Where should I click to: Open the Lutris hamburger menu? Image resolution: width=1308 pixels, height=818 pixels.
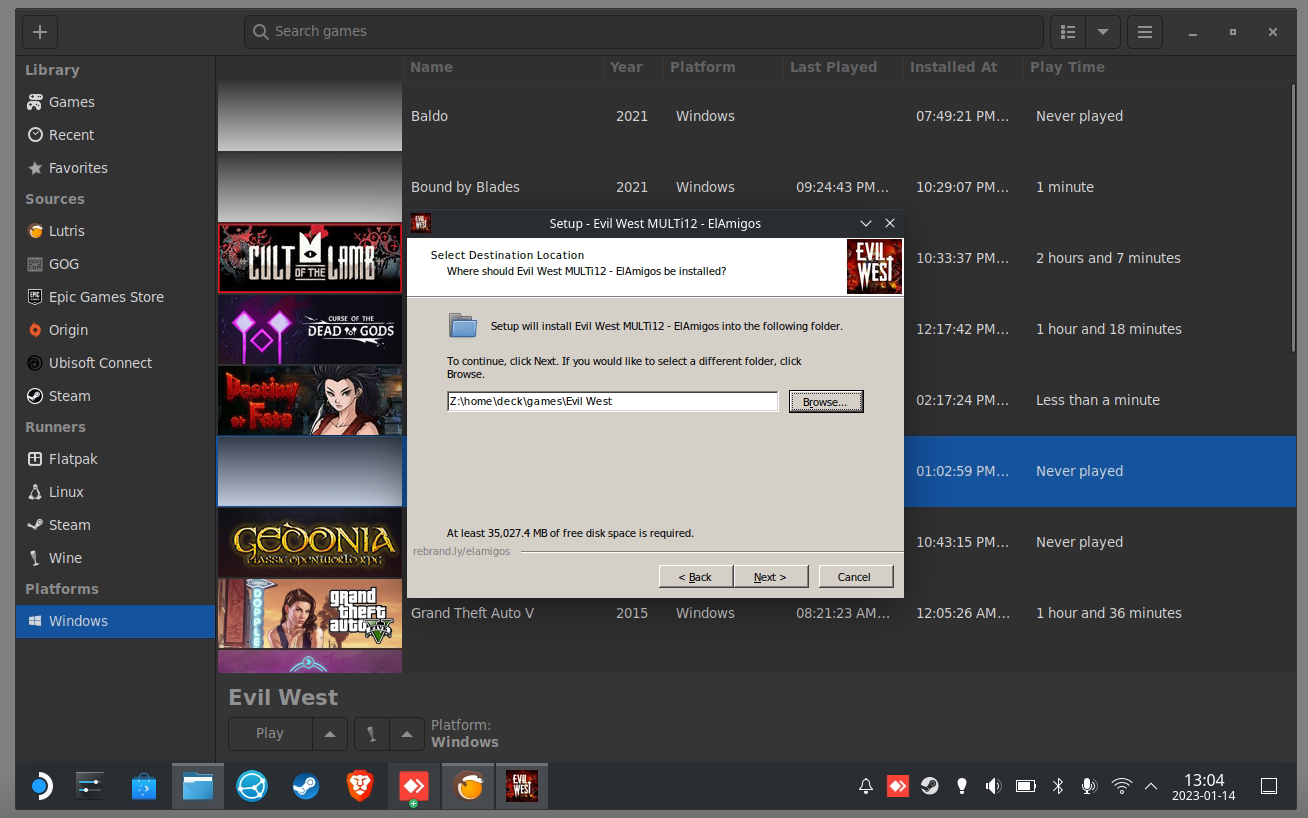pyautogui.click(x=1145, y=32)
